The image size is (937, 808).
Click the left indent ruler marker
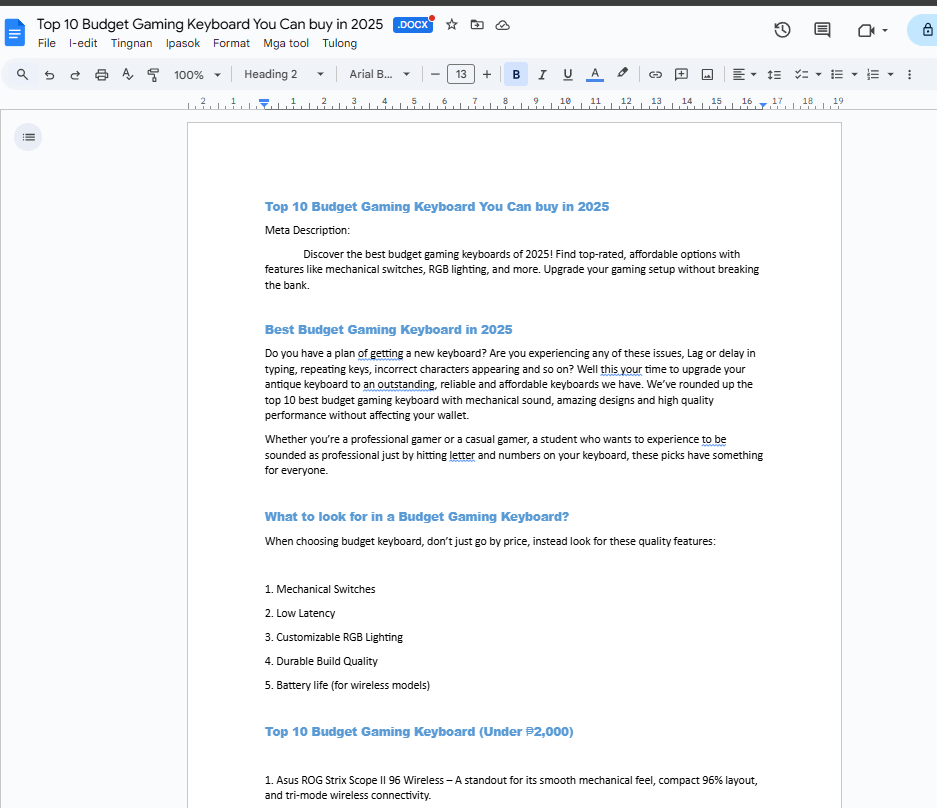tap(264, 103)
